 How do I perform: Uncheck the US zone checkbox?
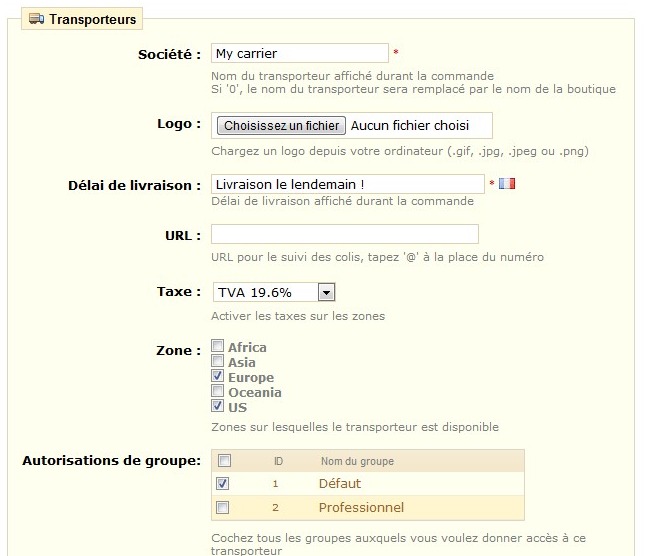point(217,405)
